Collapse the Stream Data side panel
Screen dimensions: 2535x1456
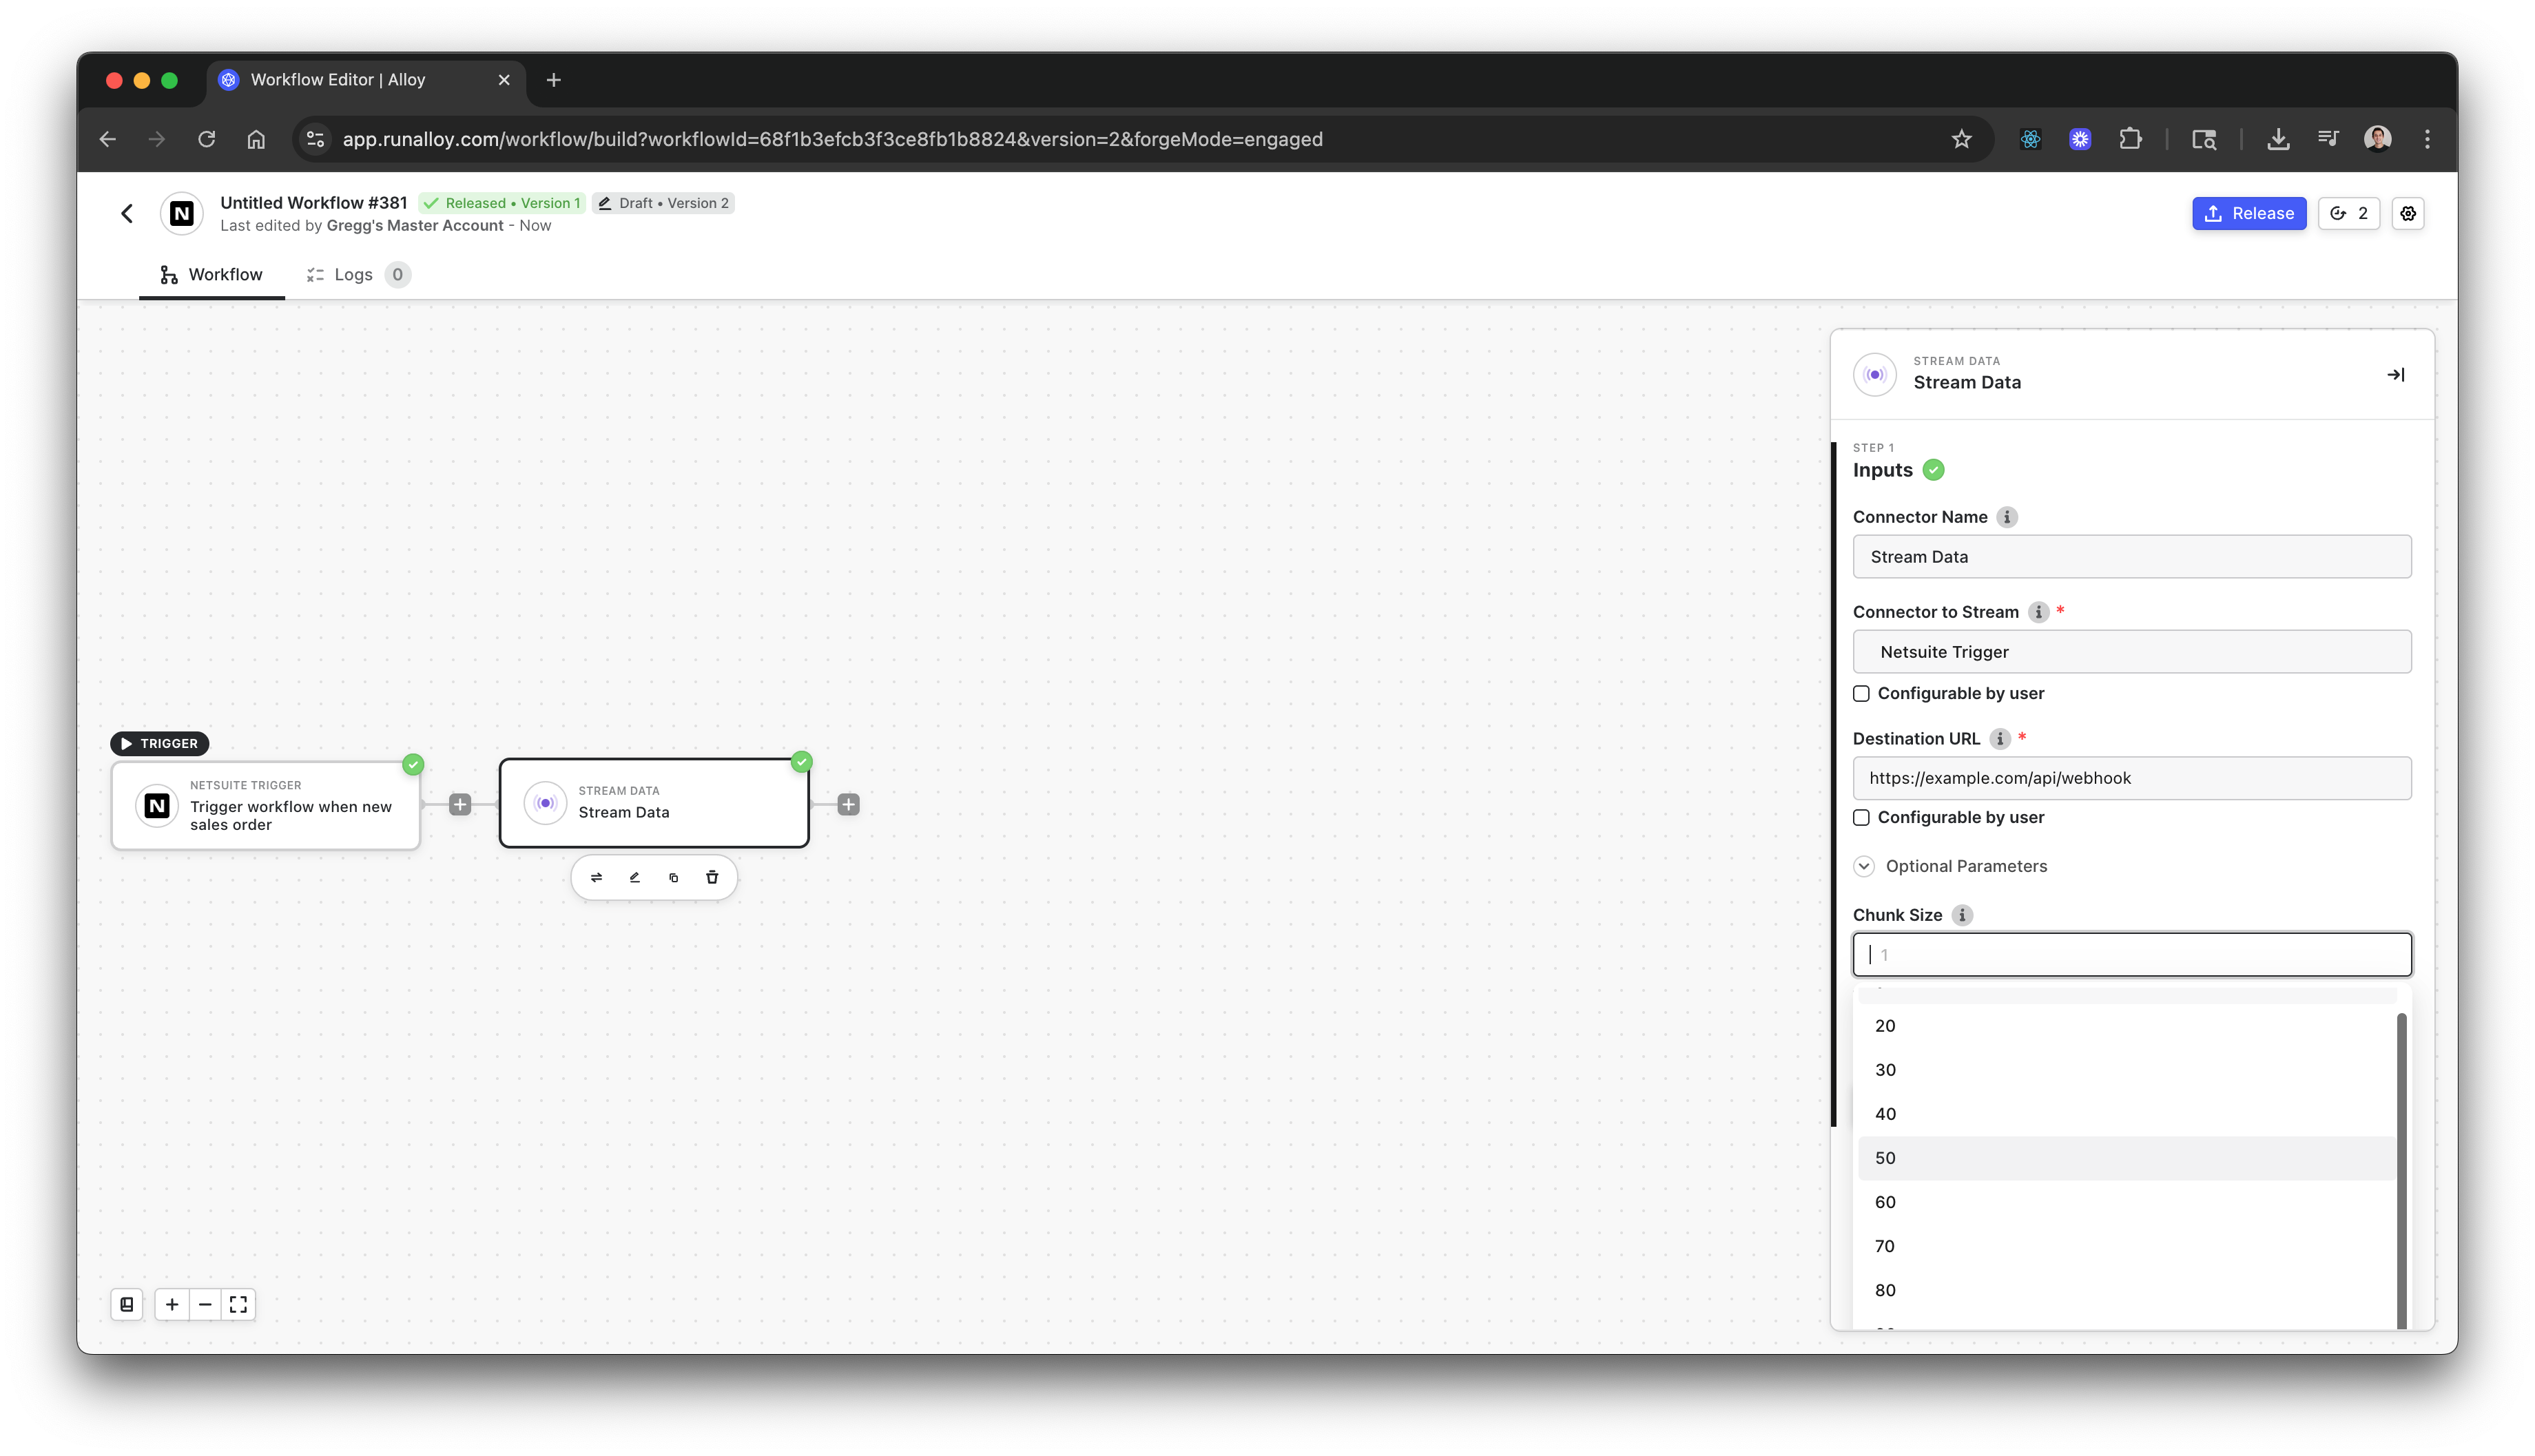(2395, 374)
